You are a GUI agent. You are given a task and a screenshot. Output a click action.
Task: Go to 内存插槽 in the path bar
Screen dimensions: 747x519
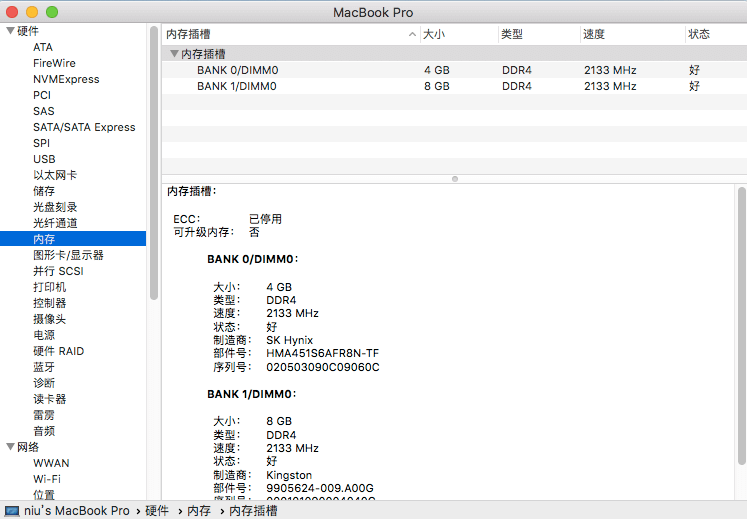[253, 511]
